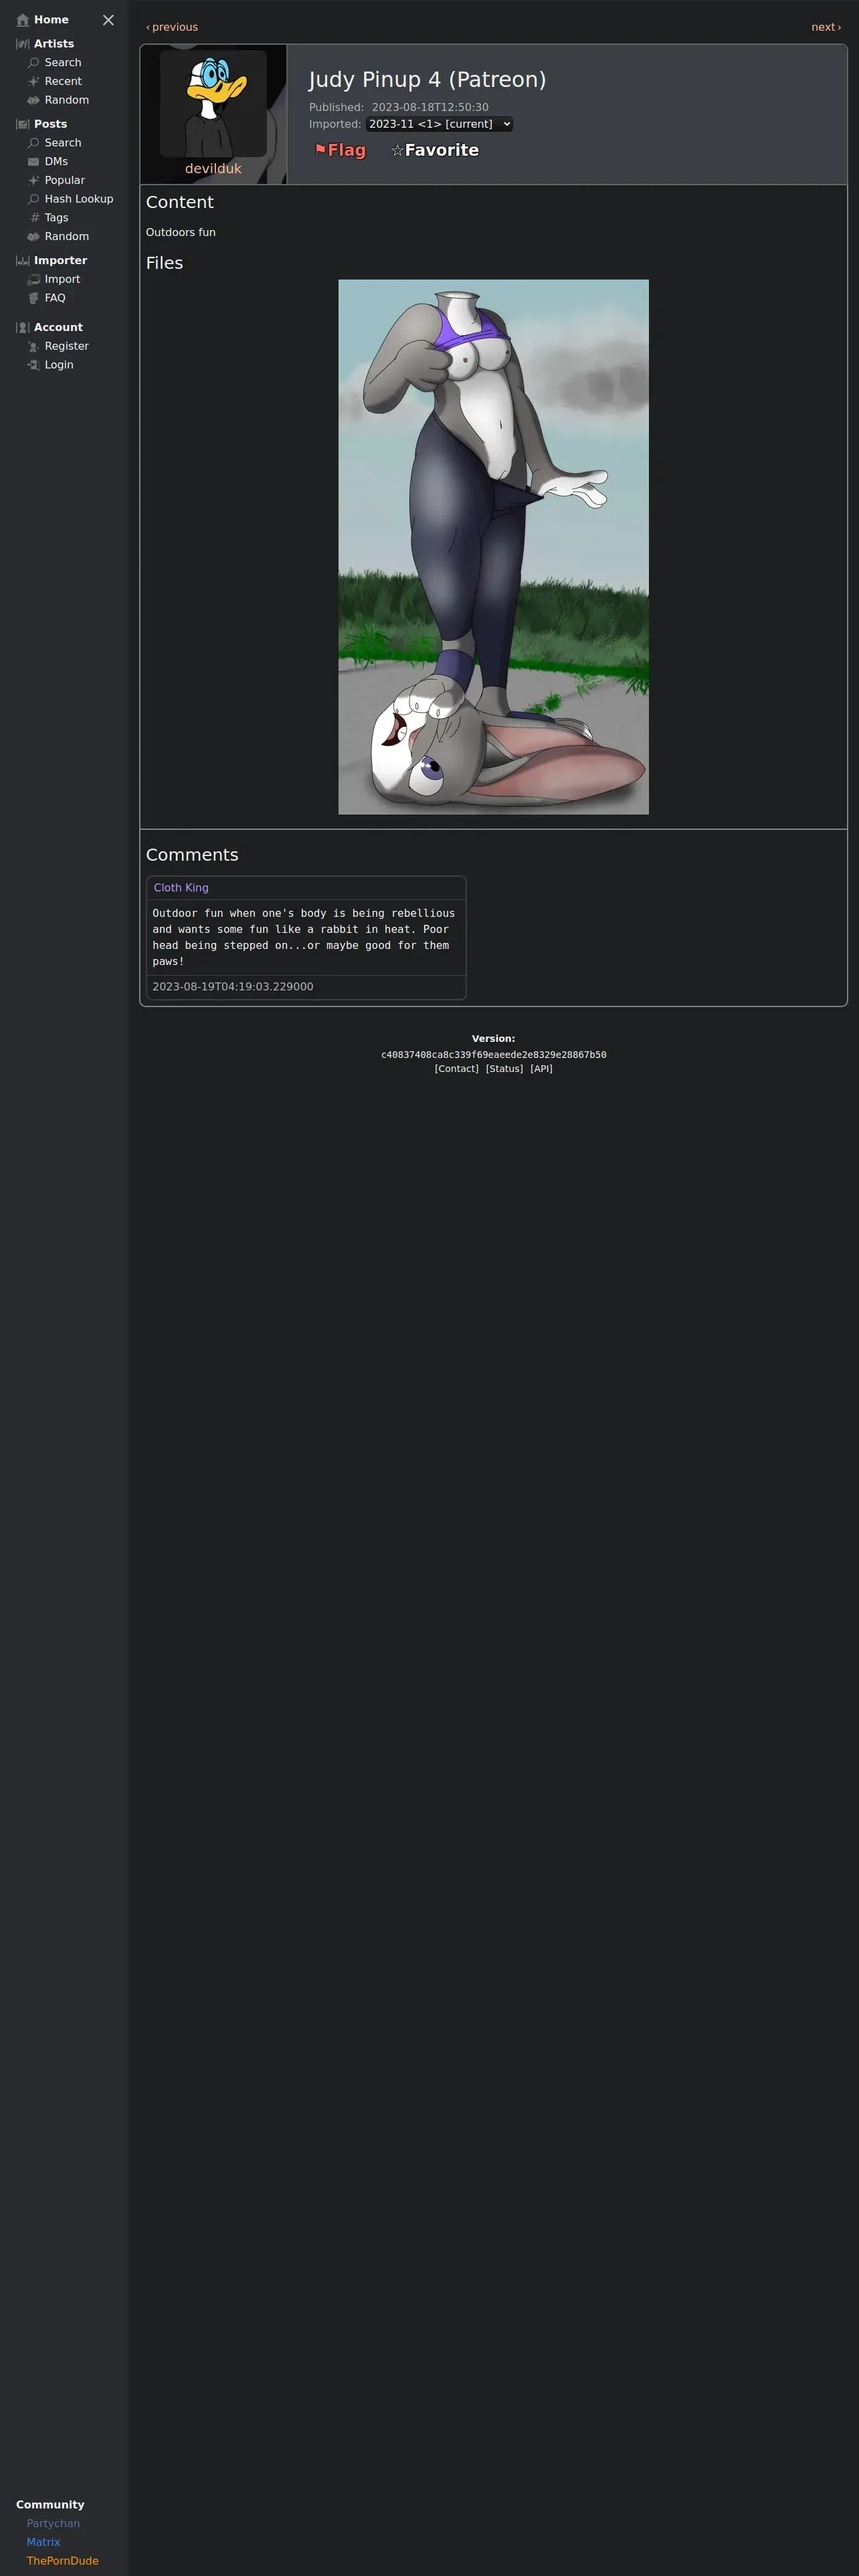
Task: Go to the previous post
Action: (x=172, y=27)
